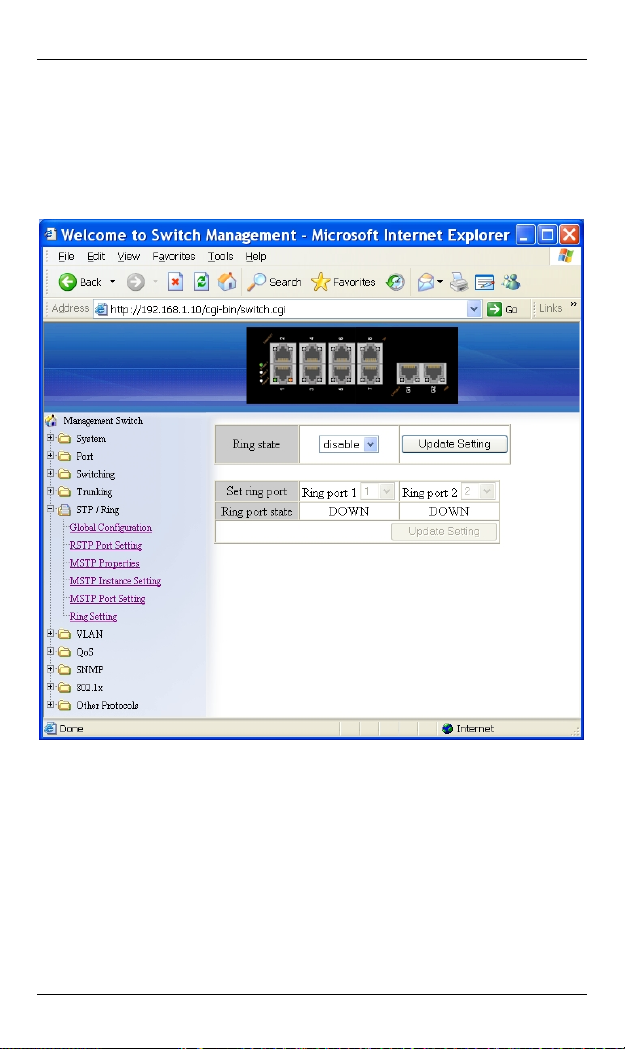Click the Ring port 2 DOWN state cell
This screenshot has height=1049, width=625.
click(x=449, y=512)
